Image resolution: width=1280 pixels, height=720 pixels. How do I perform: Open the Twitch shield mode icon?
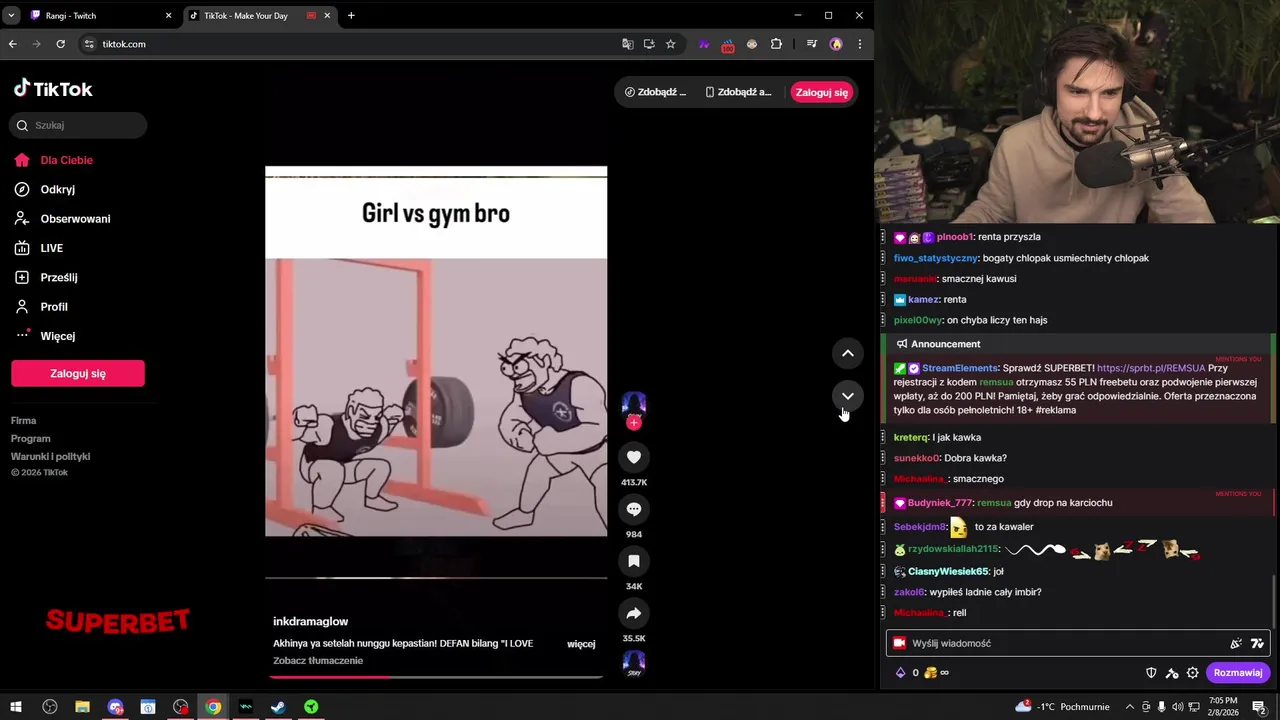(x=1151, y=673)
